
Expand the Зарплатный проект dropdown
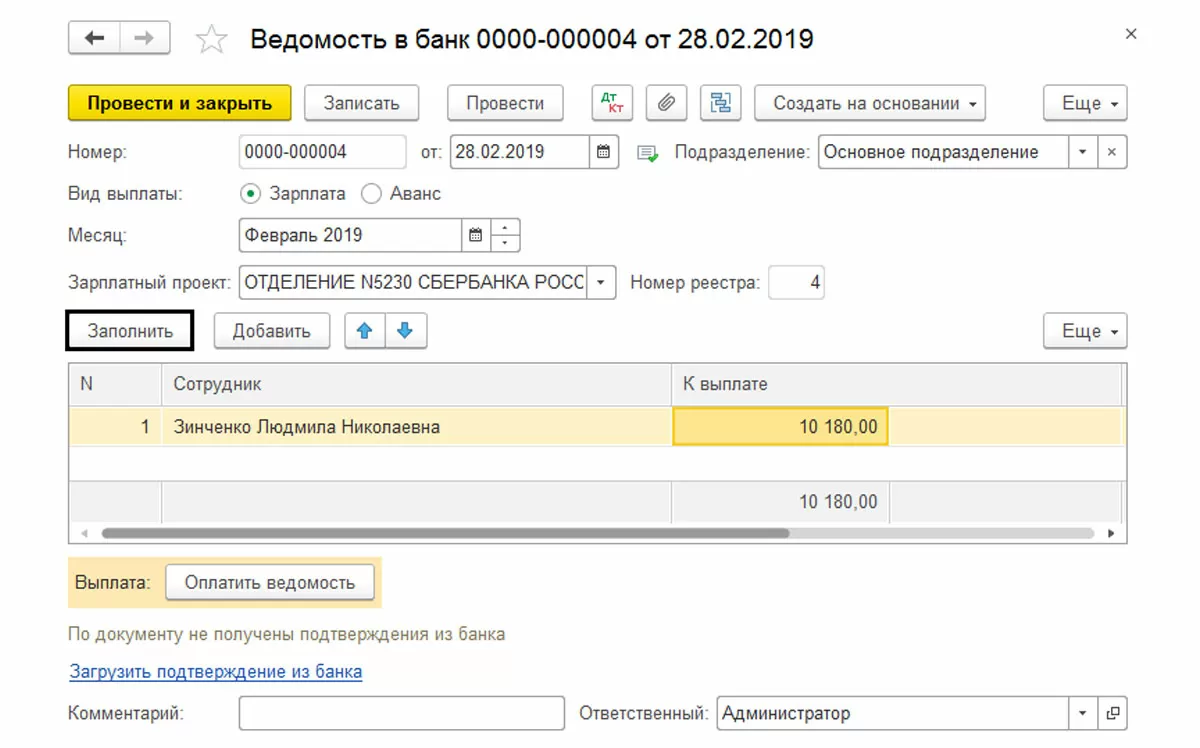pos(600,283)
